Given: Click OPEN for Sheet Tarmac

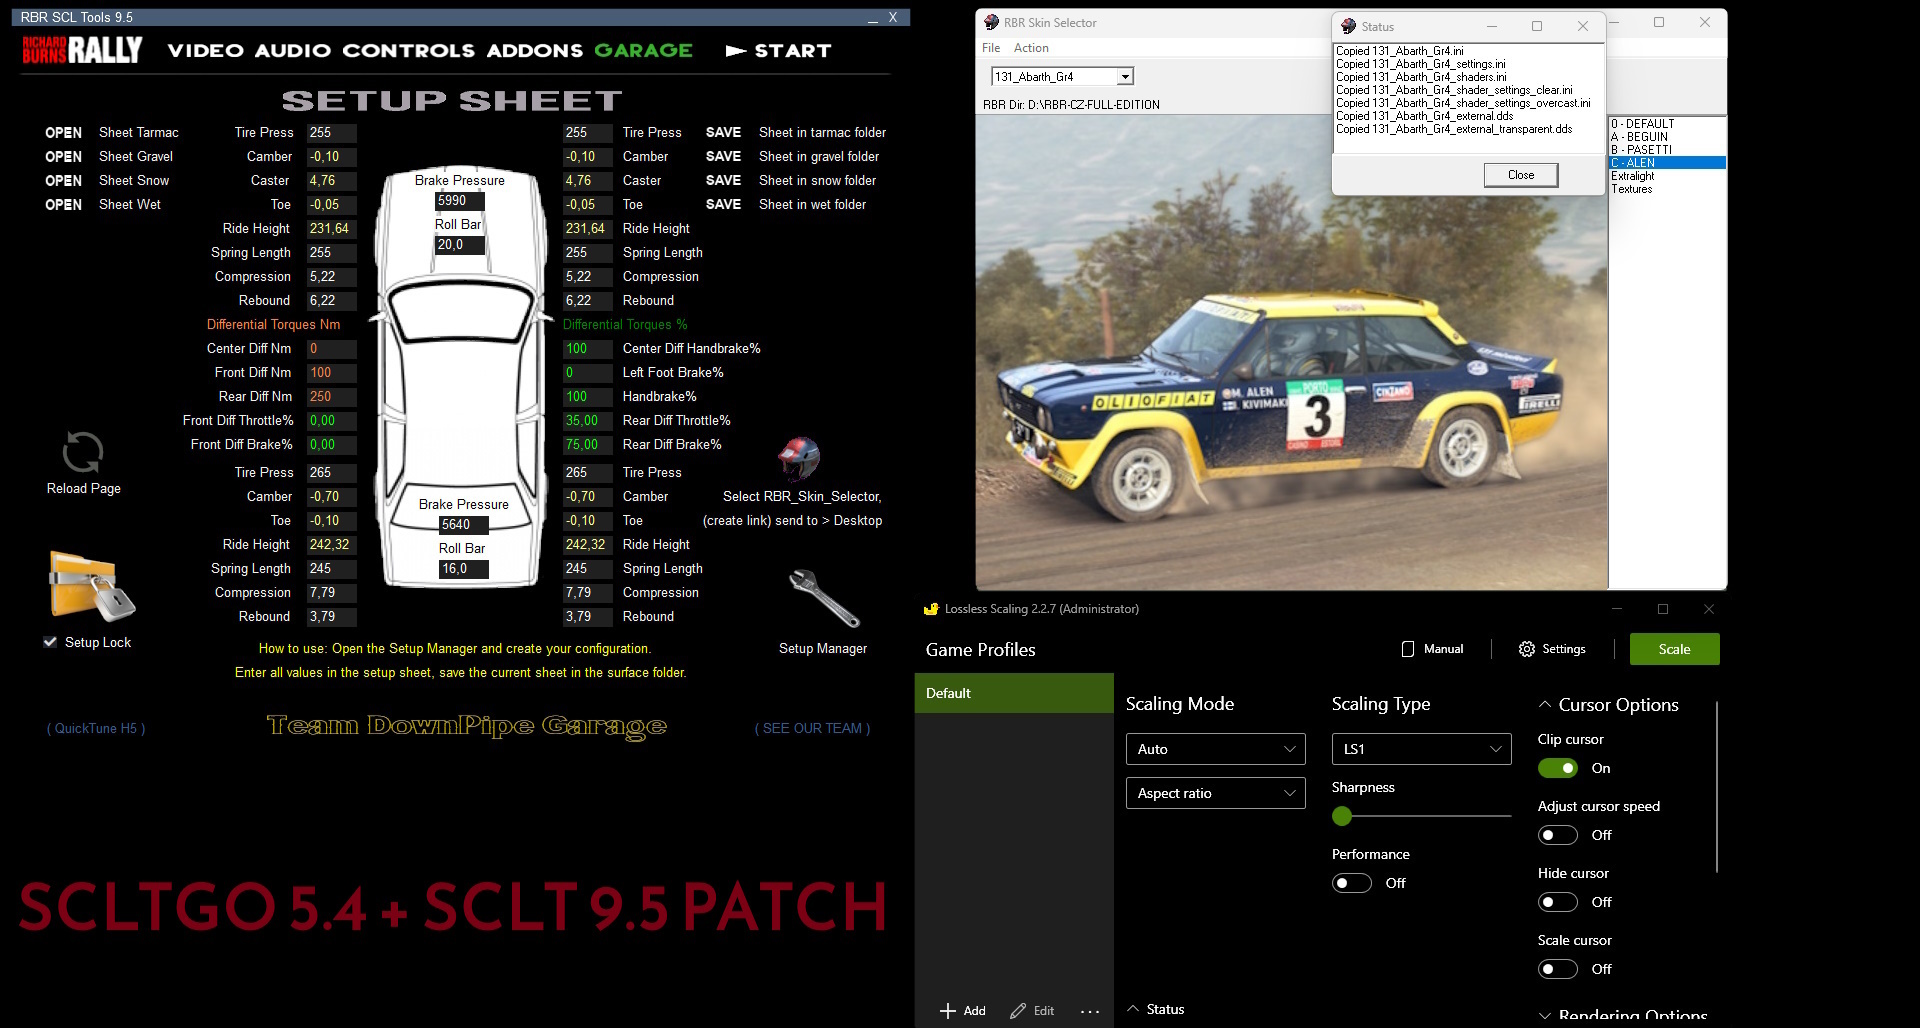Looking at the screenshot, I should click(63, 133).
